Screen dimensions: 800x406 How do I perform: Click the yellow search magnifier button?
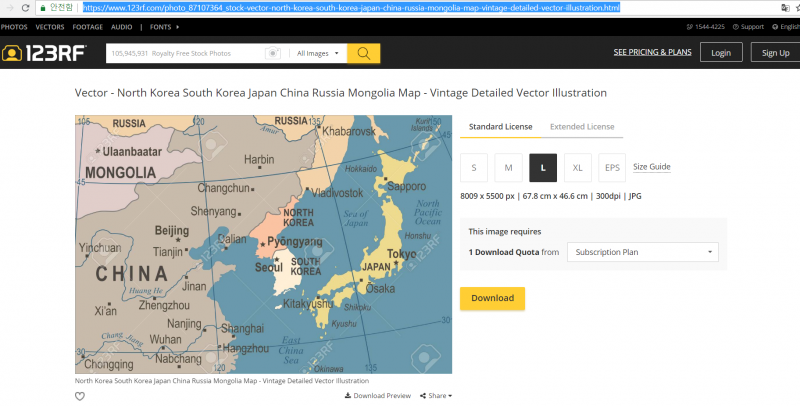click(364, 53)
